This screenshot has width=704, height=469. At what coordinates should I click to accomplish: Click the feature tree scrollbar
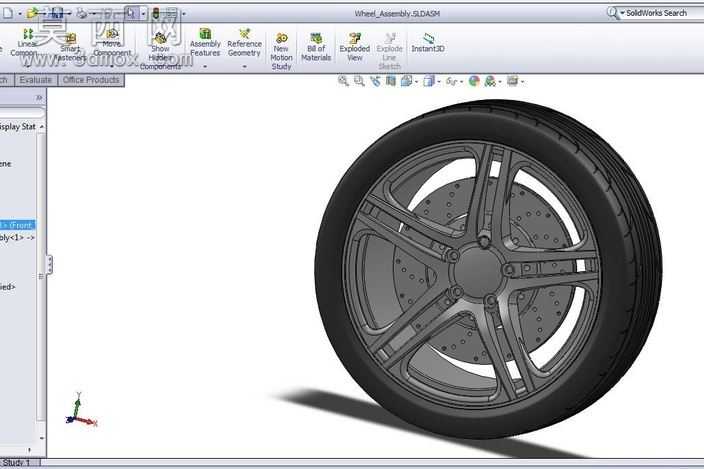[42, 276]
